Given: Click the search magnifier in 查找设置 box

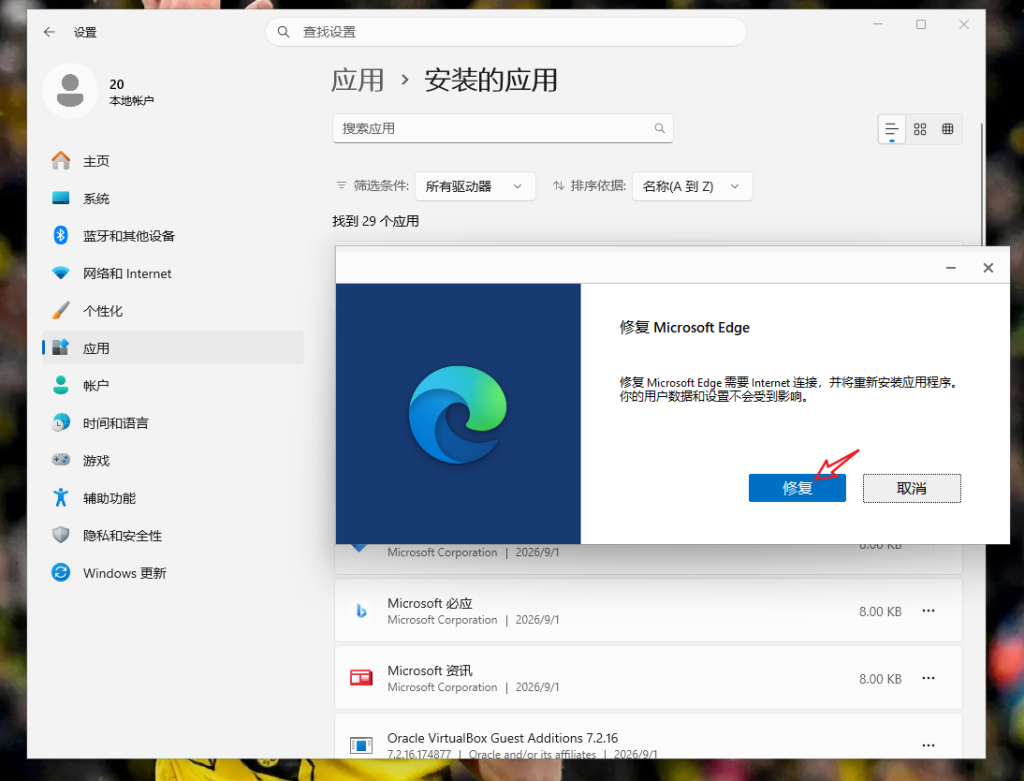Looking at the screenshot, I should (283, 32).
